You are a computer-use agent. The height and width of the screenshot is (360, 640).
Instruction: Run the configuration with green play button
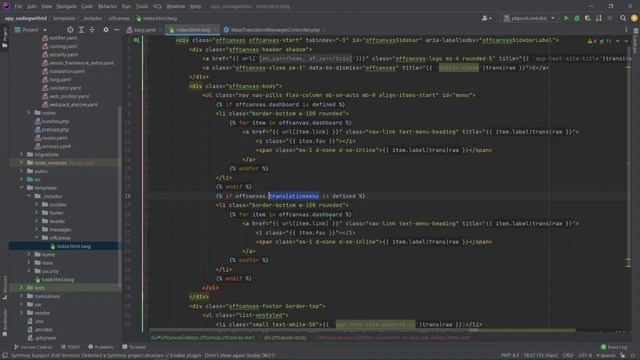(x=566, y=18)
